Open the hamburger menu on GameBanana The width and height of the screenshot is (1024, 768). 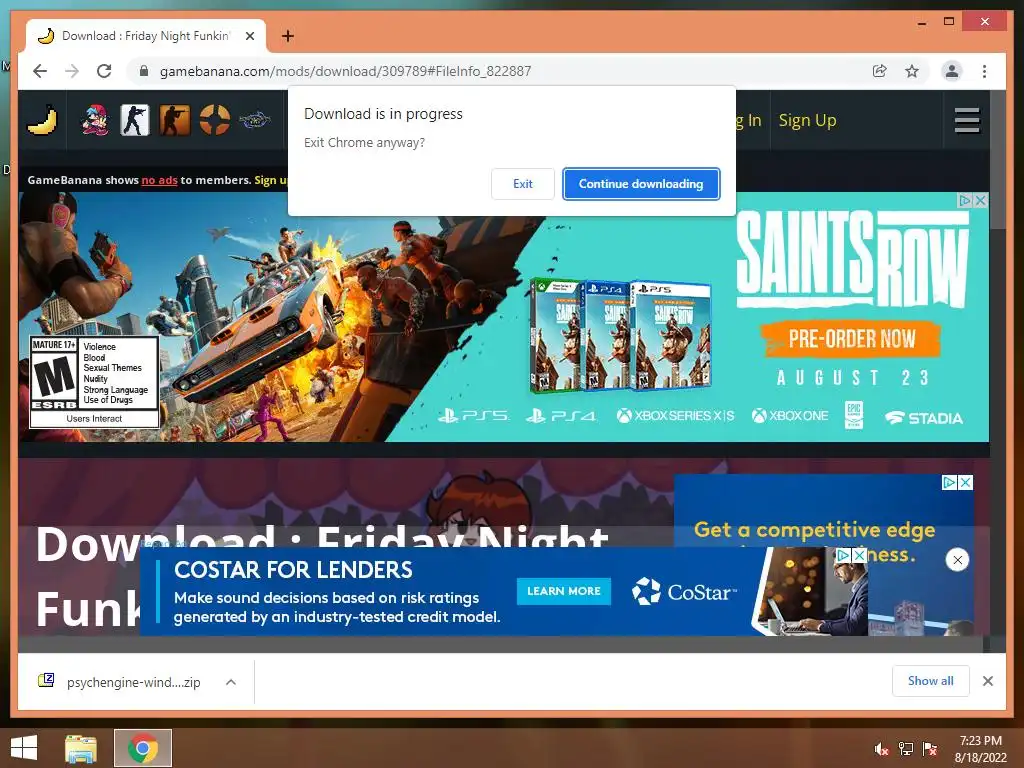pos(967,120)
